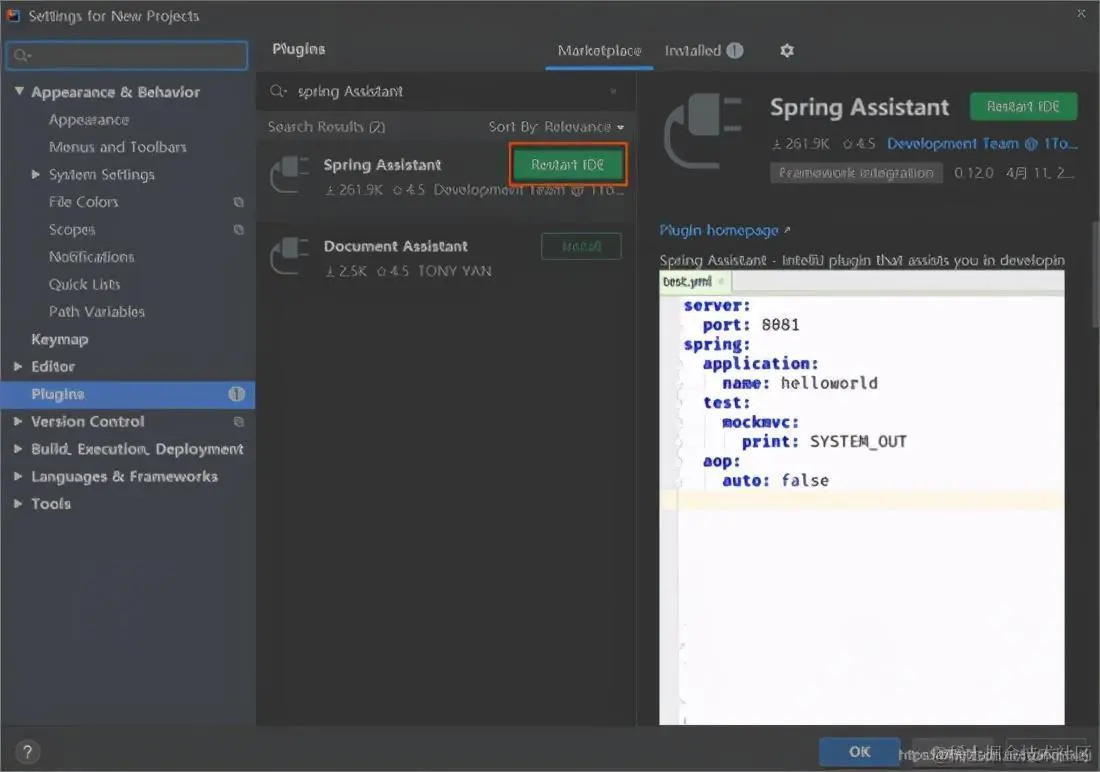Expand Build, Execution, Deployment section
Viewport: 1100px width, 772px height.
(18, 448)
